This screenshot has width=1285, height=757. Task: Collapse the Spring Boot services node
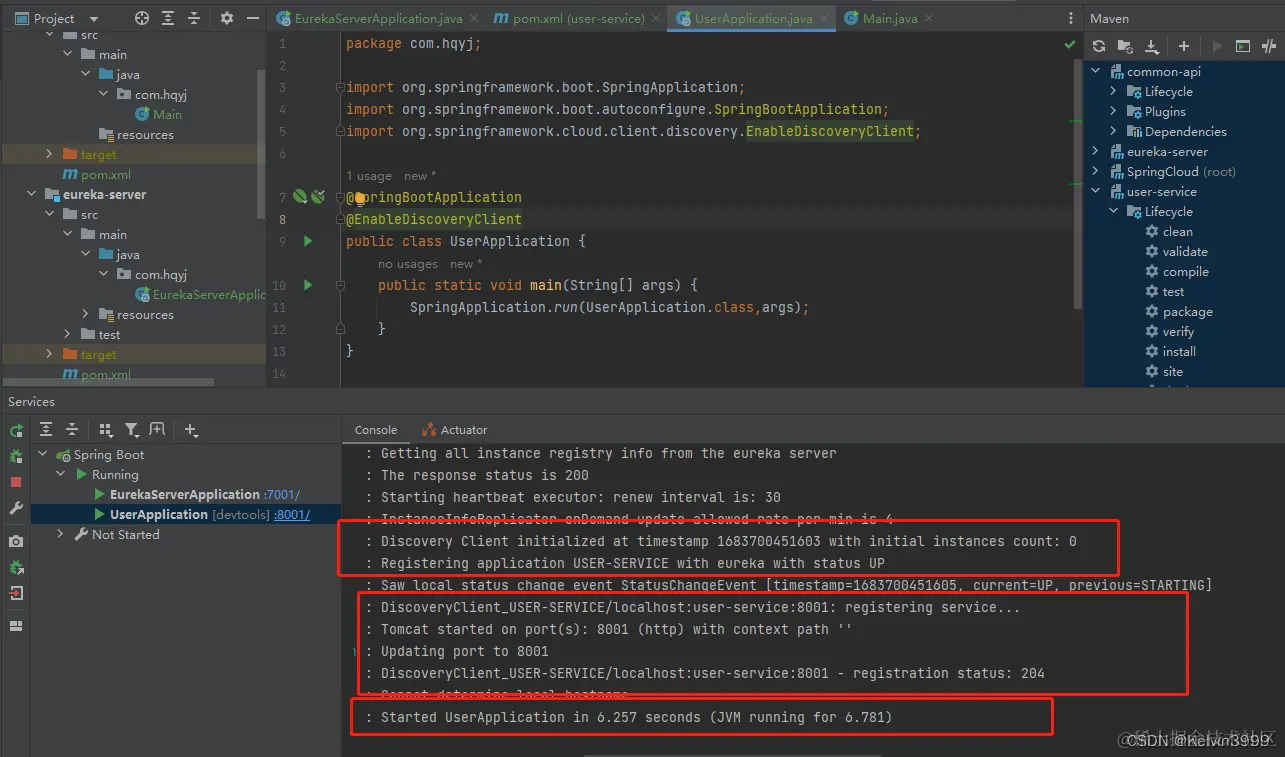tap(43, 455)
